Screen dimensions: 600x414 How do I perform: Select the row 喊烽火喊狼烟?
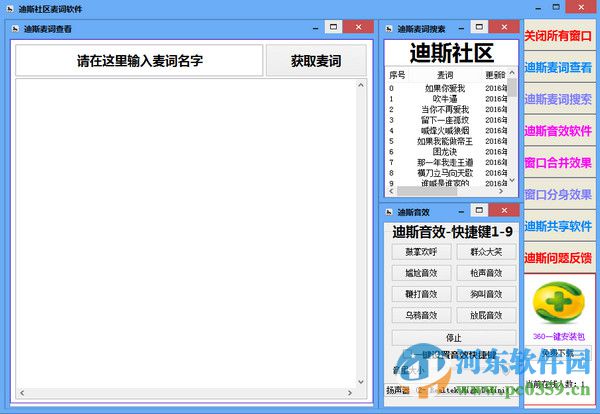point(445,131)
